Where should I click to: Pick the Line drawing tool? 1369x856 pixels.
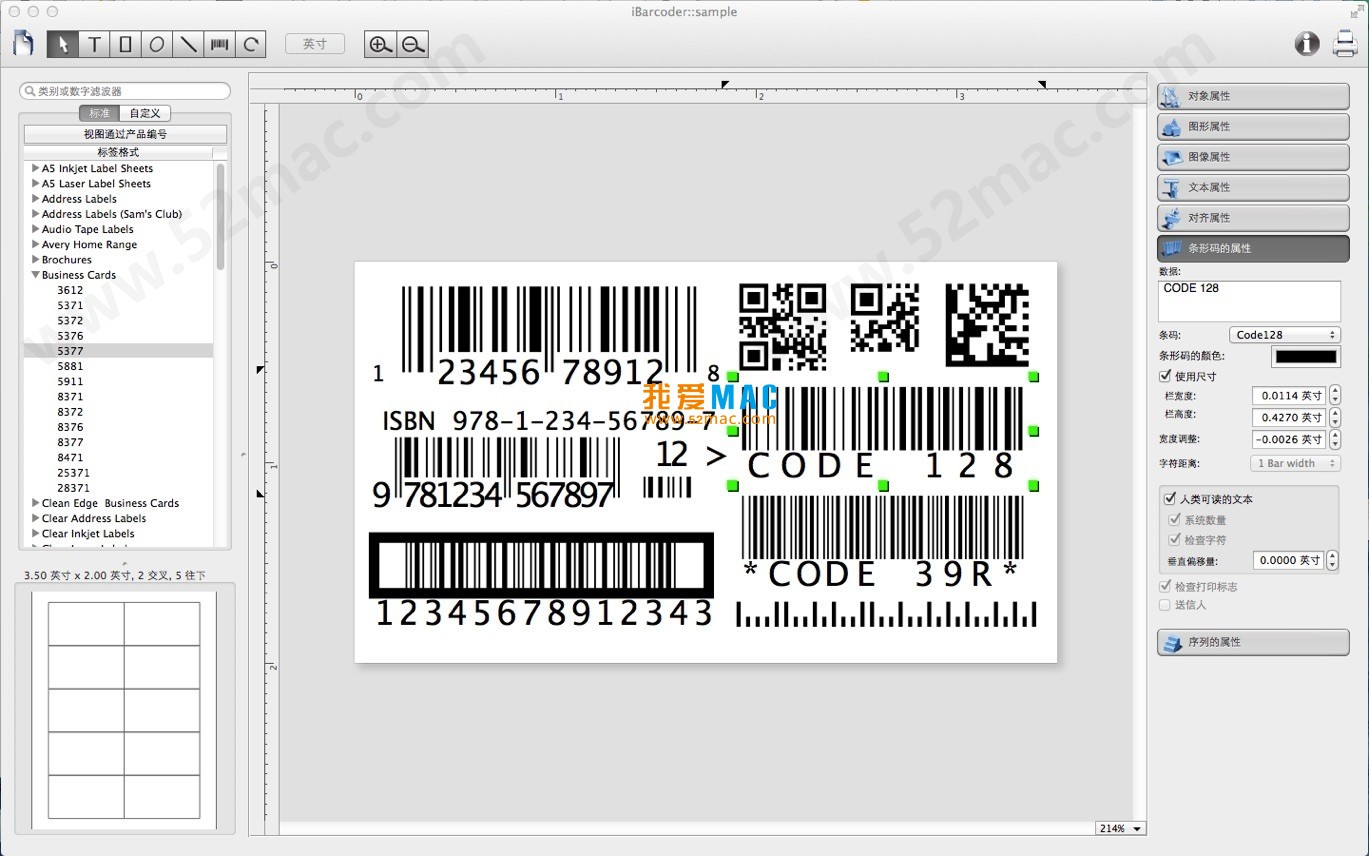(188, 44)
